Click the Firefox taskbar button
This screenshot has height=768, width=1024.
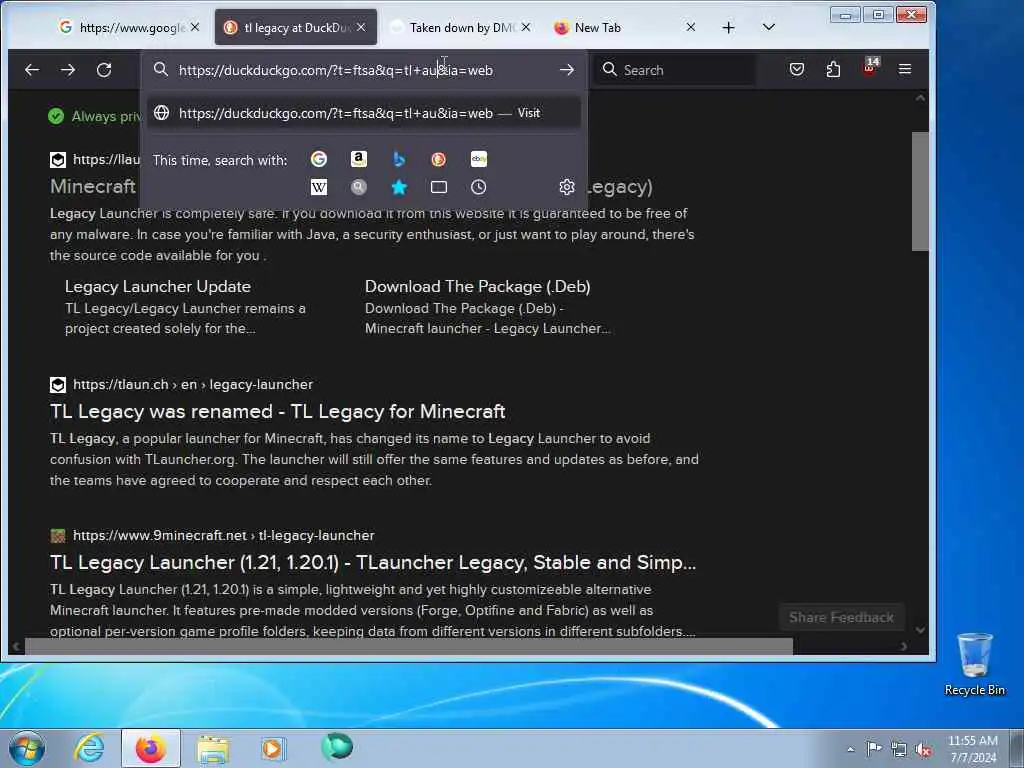151,748
